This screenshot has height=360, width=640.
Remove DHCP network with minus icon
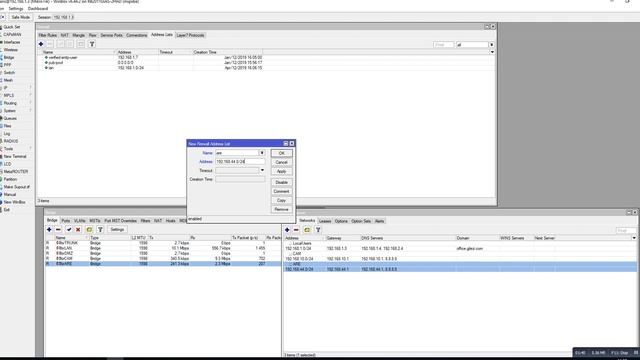pyautogui.click(x=296, y=230)
